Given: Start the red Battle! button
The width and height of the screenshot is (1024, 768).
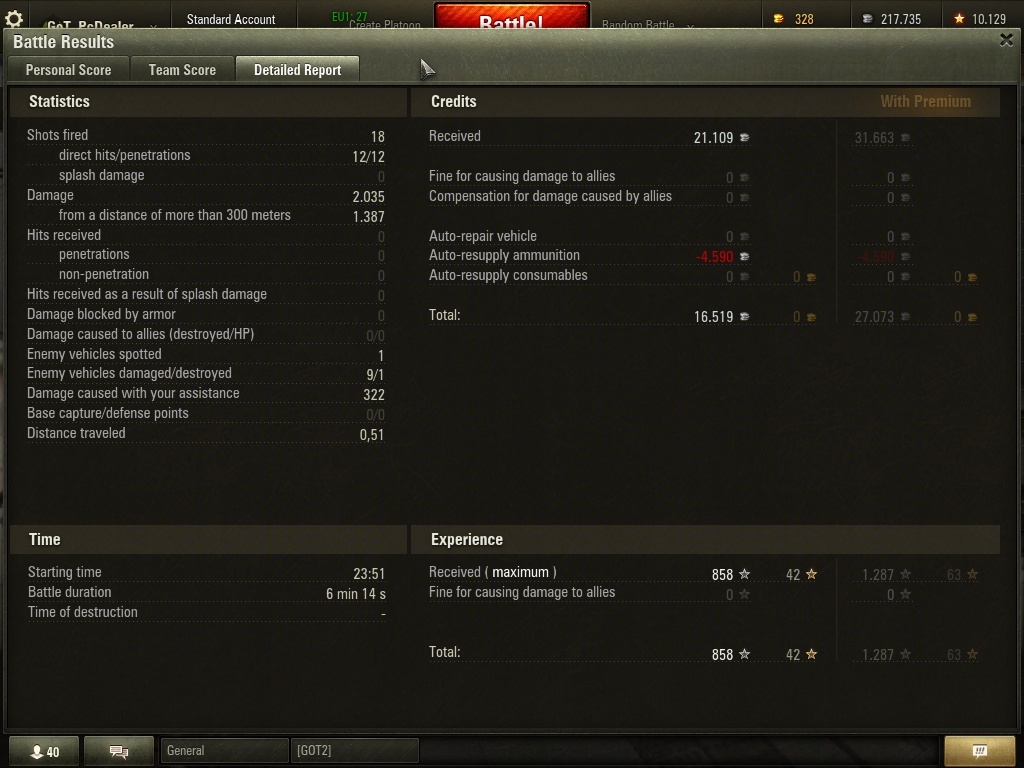Looking at the screenshot, I should click(x=512, y=16).
